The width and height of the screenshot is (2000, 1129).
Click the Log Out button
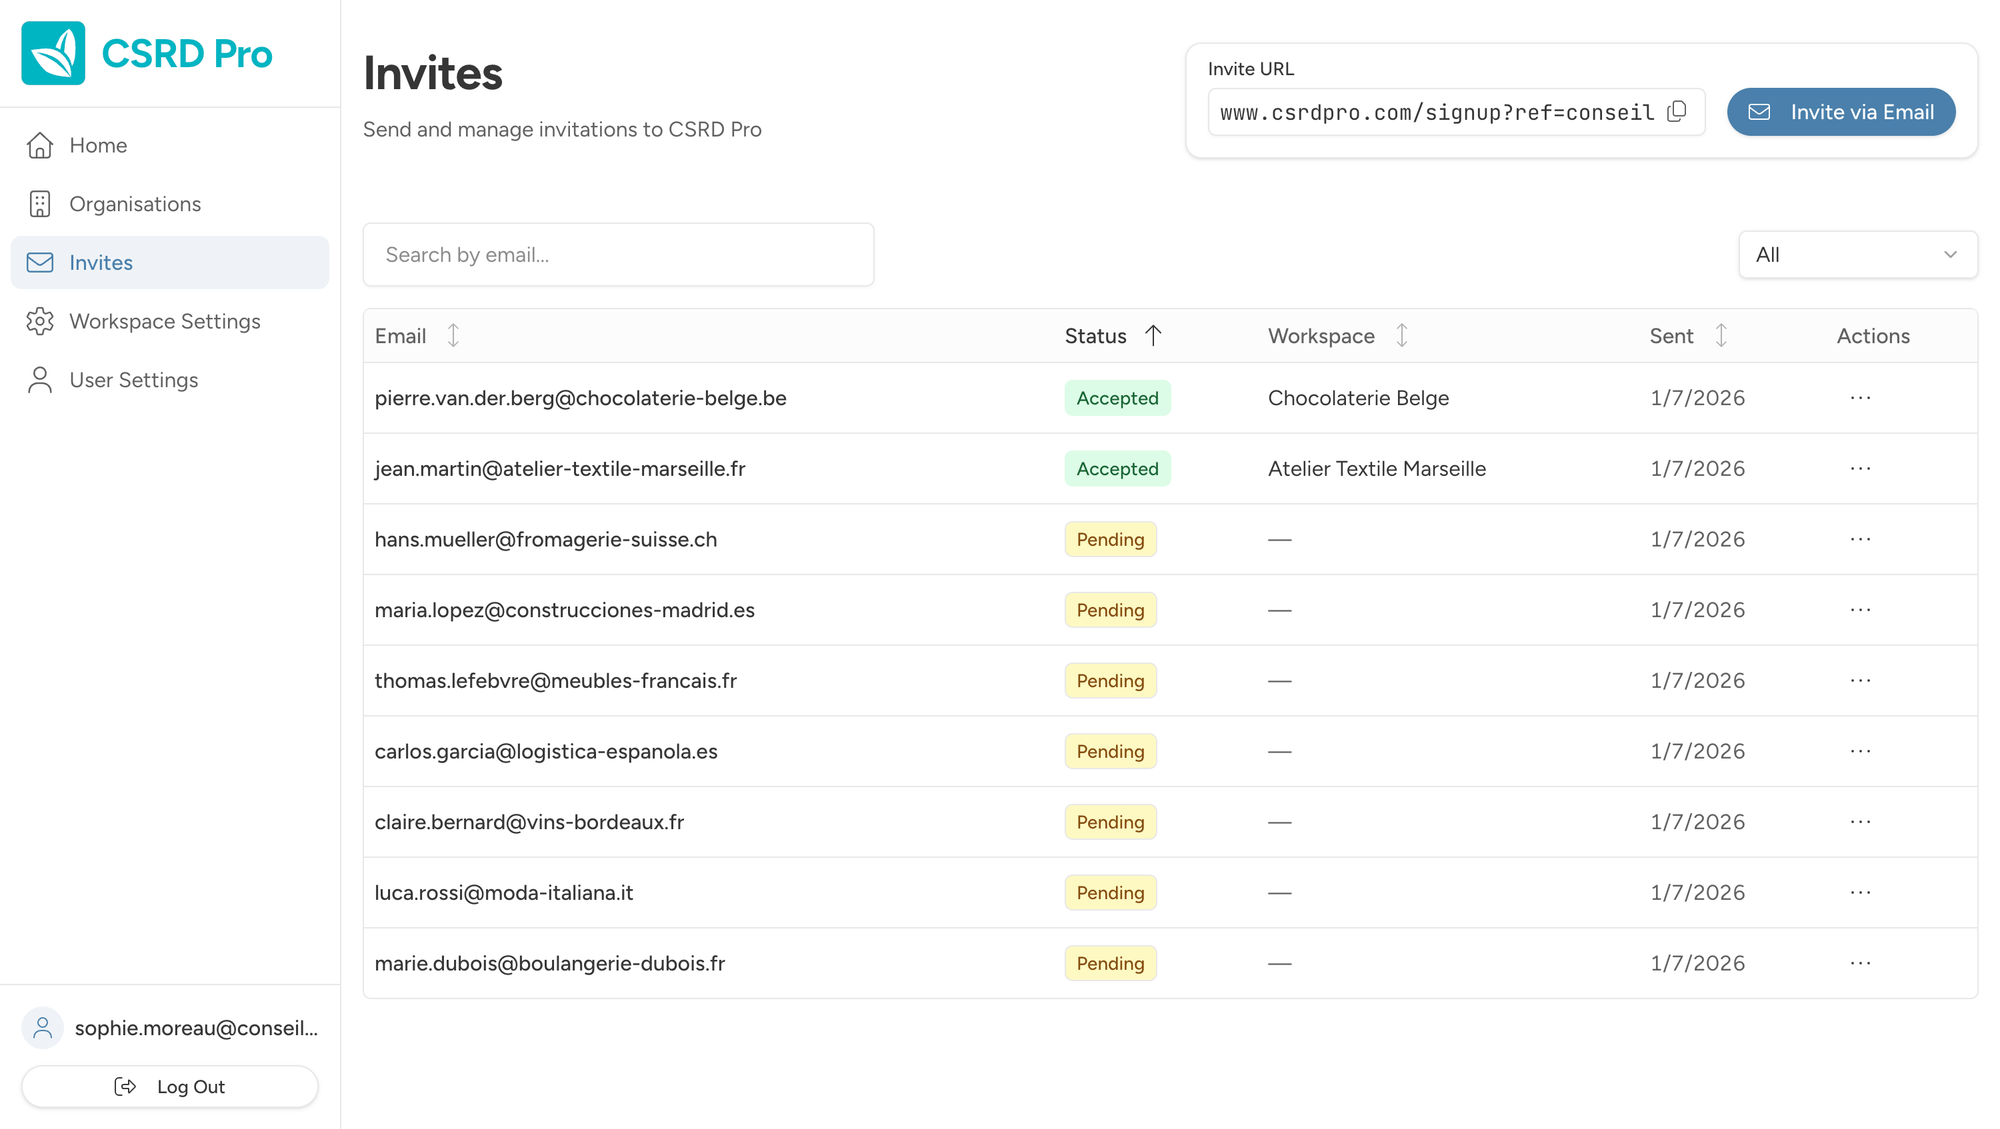pos(169,1086)
